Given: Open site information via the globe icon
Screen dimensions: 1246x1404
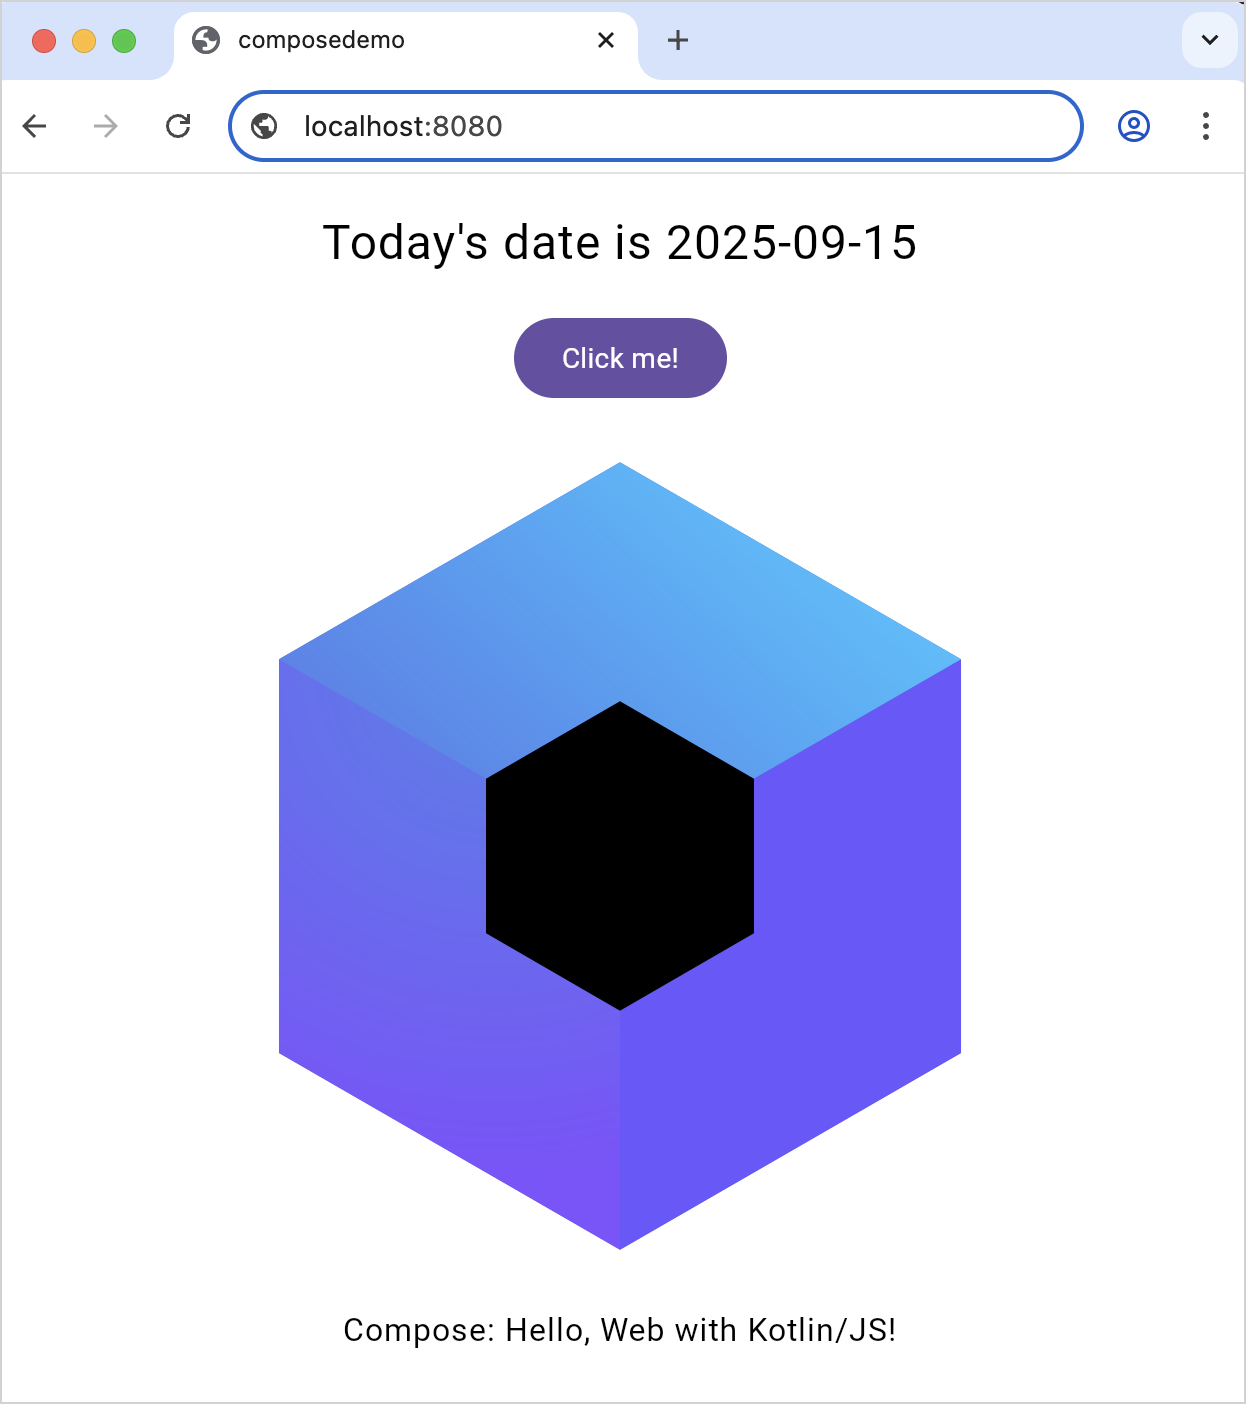Looking at the screenshot, I should 264,126.
